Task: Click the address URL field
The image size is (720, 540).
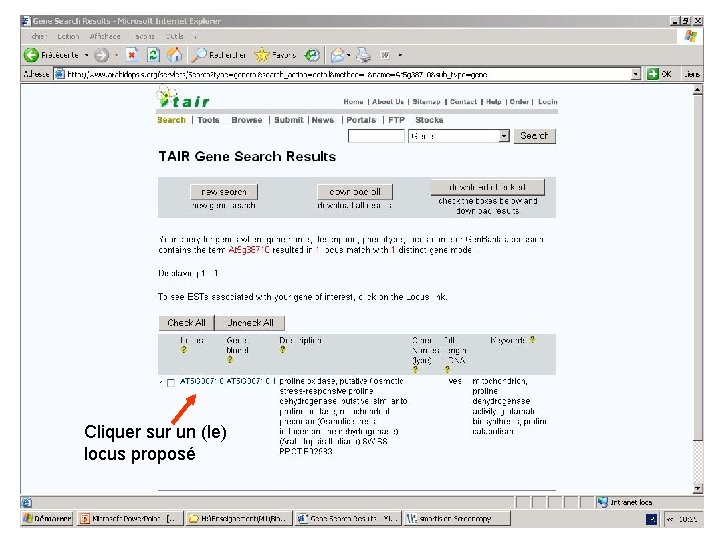Action: (343, 74)
